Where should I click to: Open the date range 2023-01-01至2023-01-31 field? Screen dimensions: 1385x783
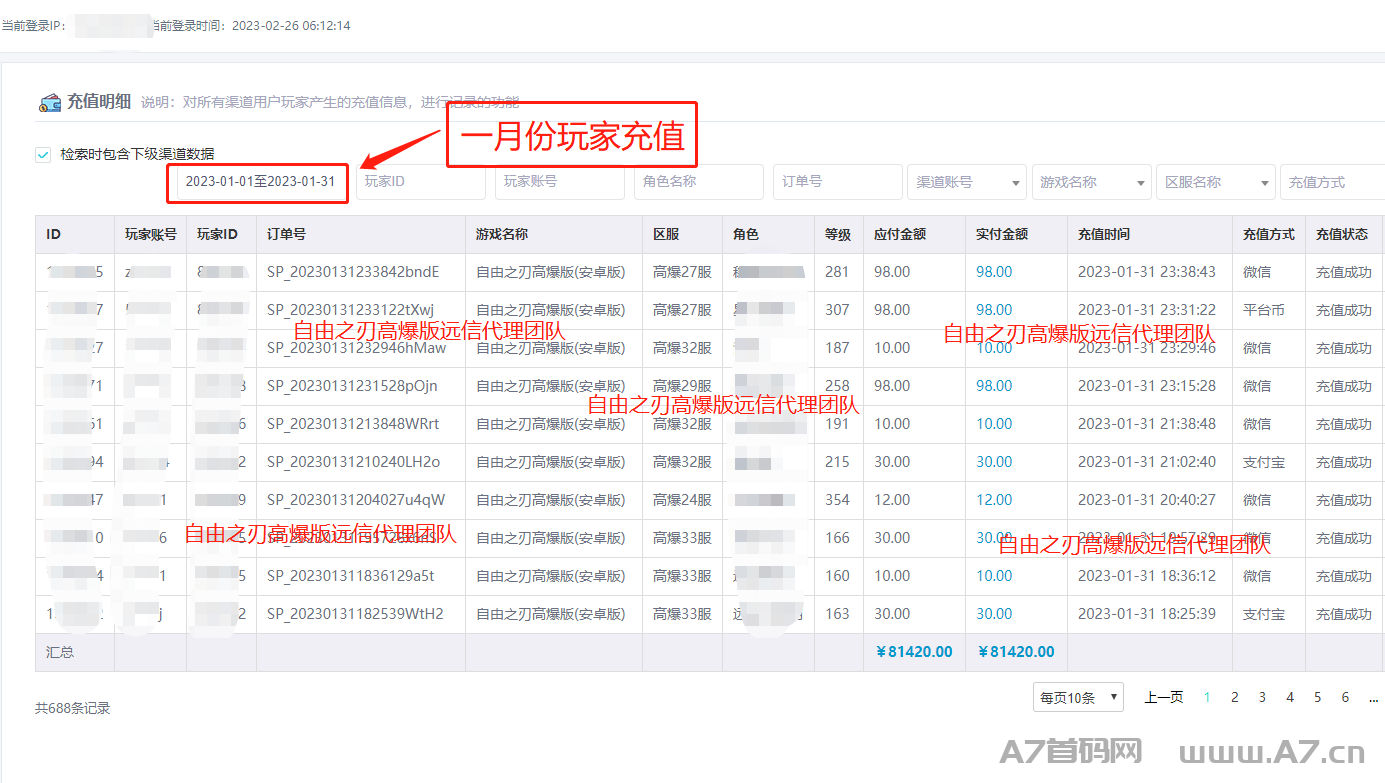[x=260, y=182]
